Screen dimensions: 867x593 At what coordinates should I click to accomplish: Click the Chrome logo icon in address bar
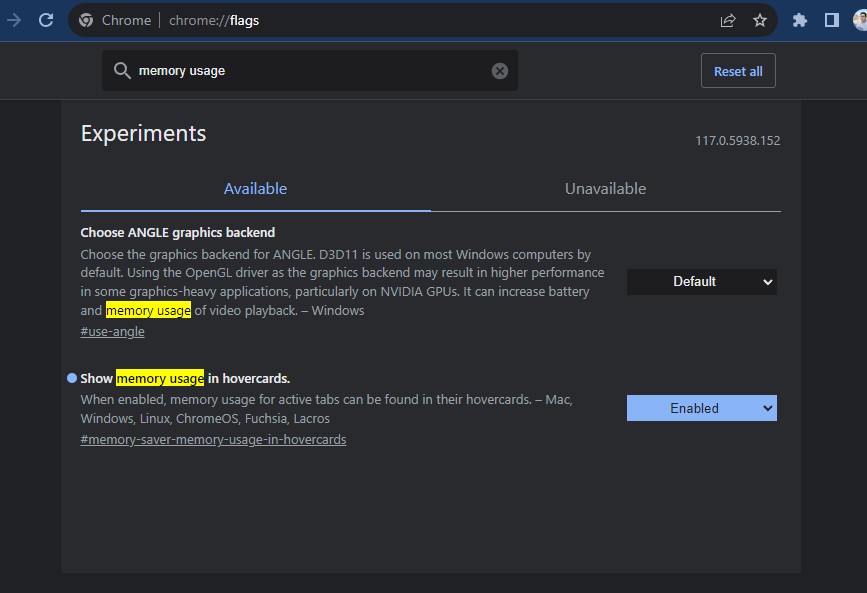coord(86,20)
